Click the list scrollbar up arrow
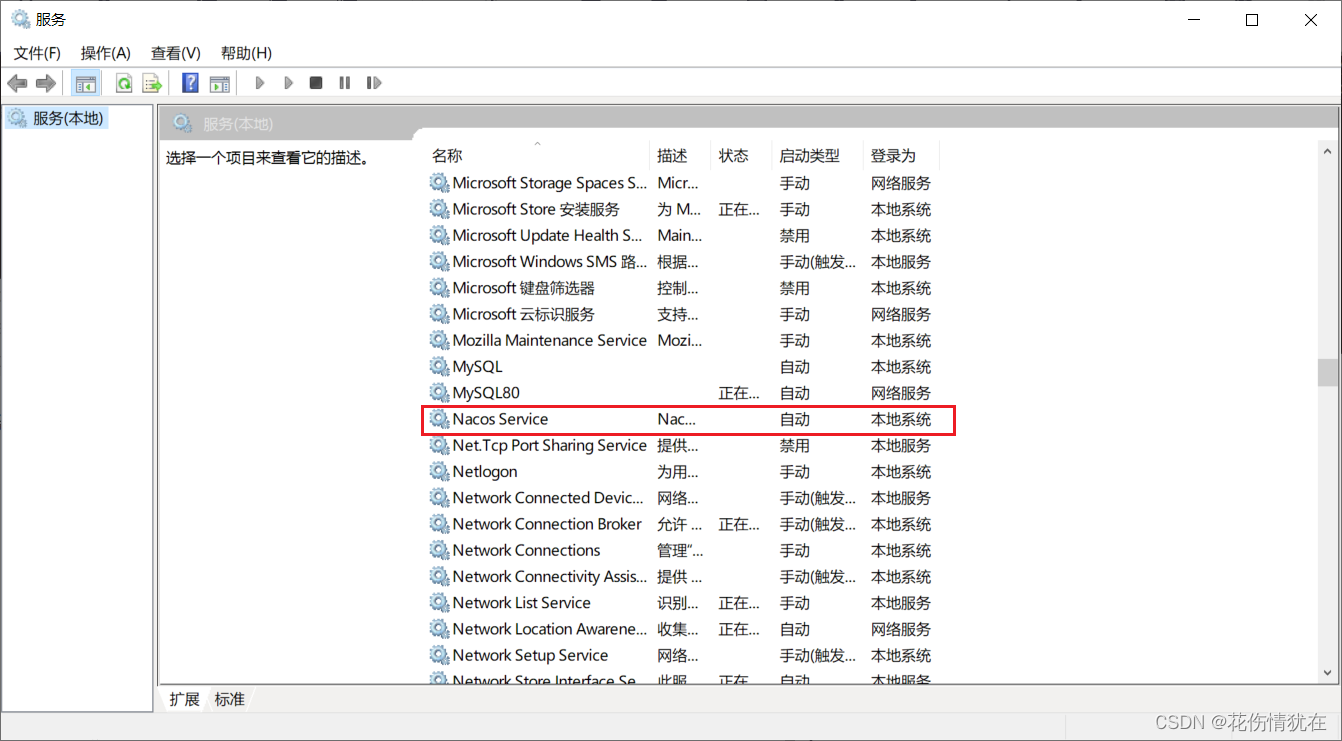 click(1328, 151)
